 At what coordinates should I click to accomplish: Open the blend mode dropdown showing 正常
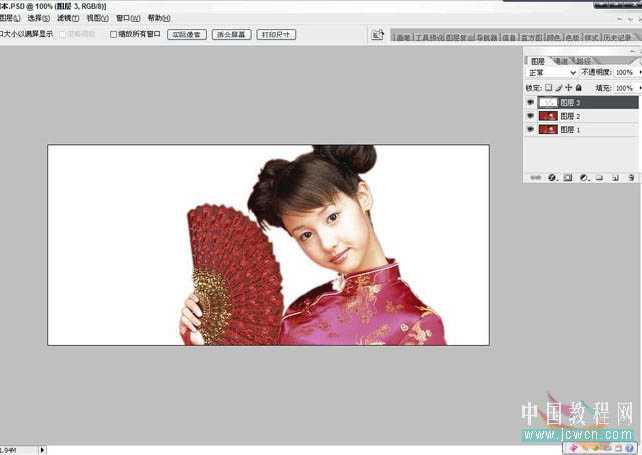point(551,73)
